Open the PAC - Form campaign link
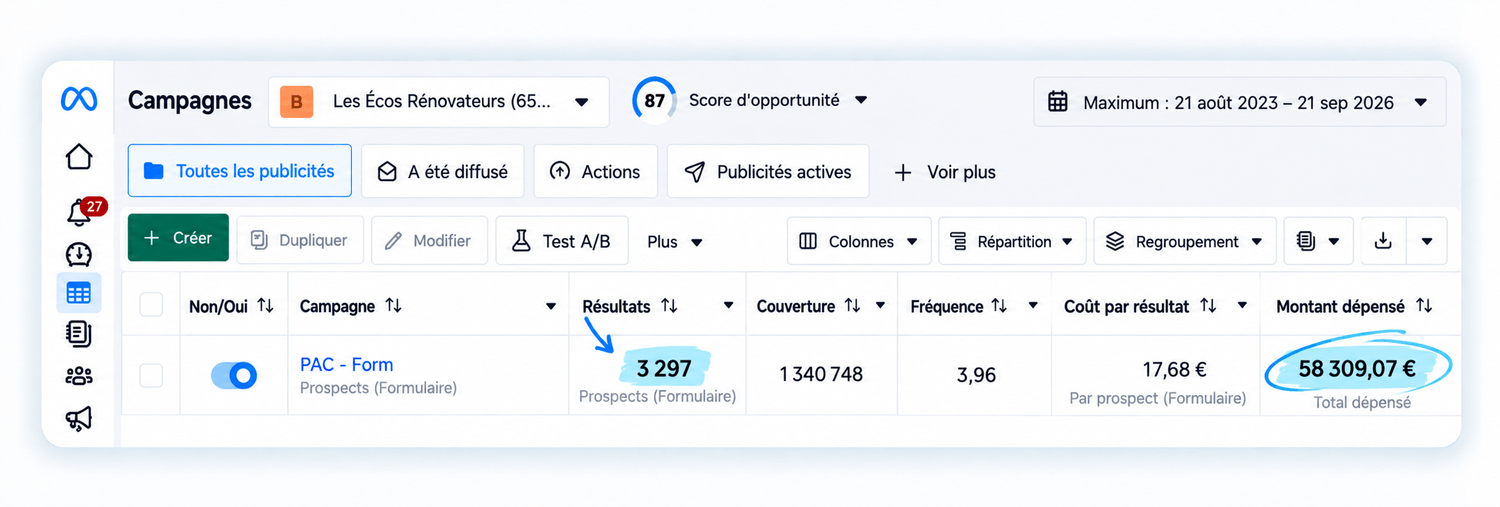 click(x=347, y=365)
